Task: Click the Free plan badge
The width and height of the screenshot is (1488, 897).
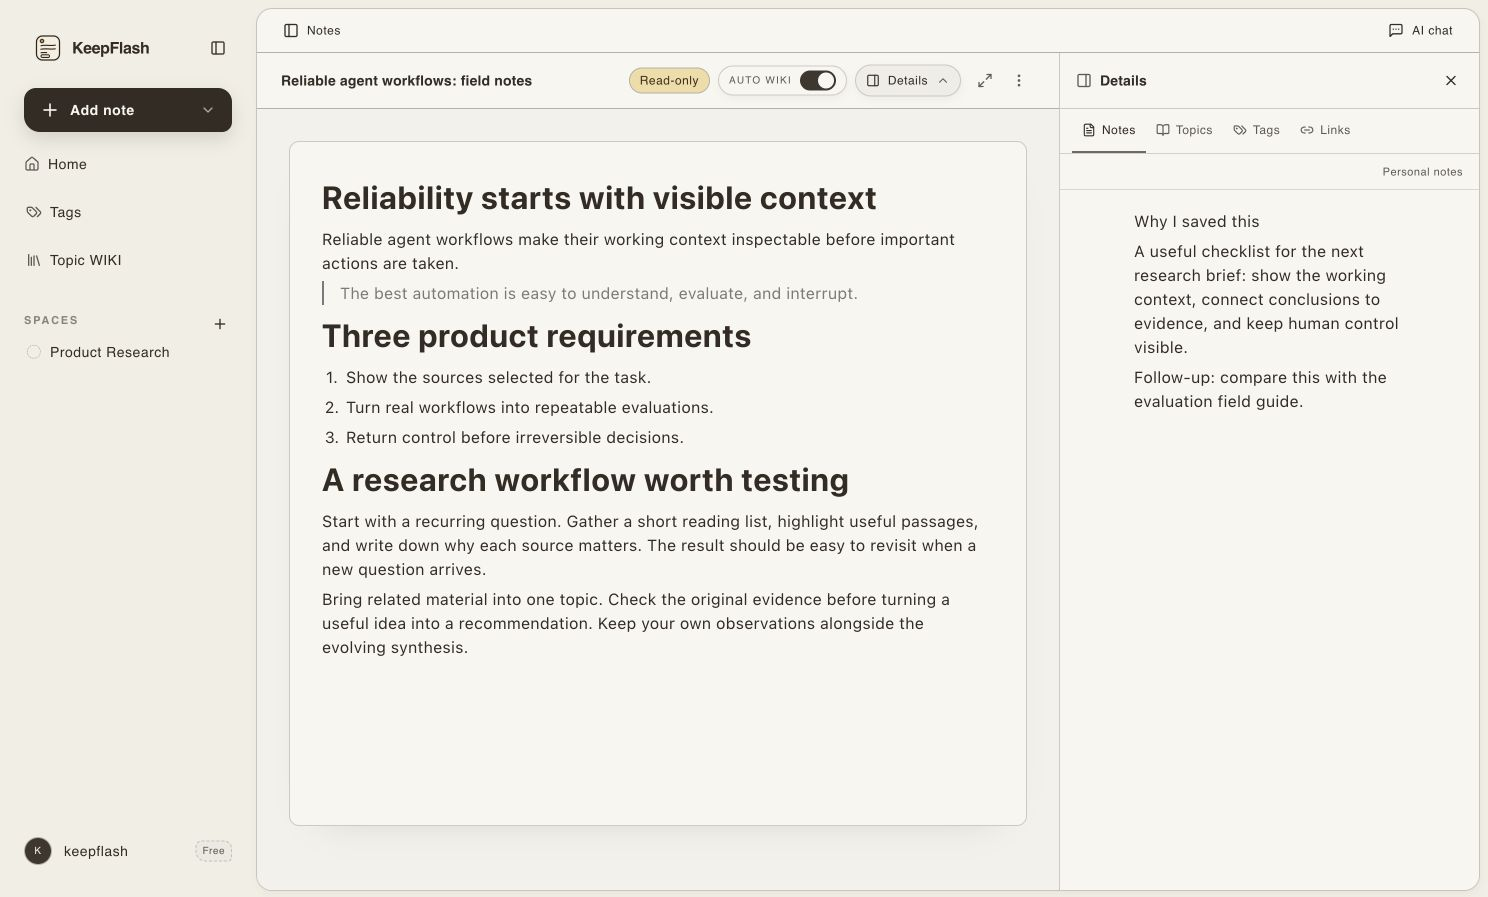Action: click(213, 851)
